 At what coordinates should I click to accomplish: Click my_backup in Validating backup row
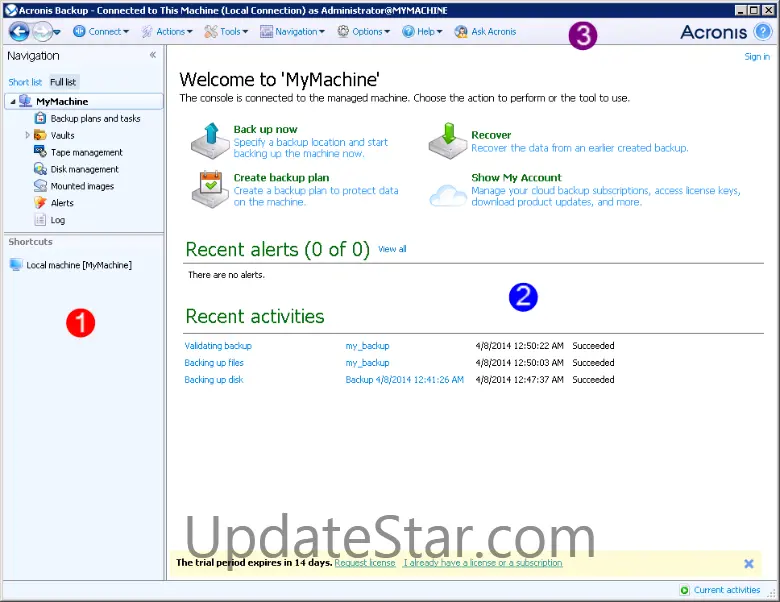[368, 346]
